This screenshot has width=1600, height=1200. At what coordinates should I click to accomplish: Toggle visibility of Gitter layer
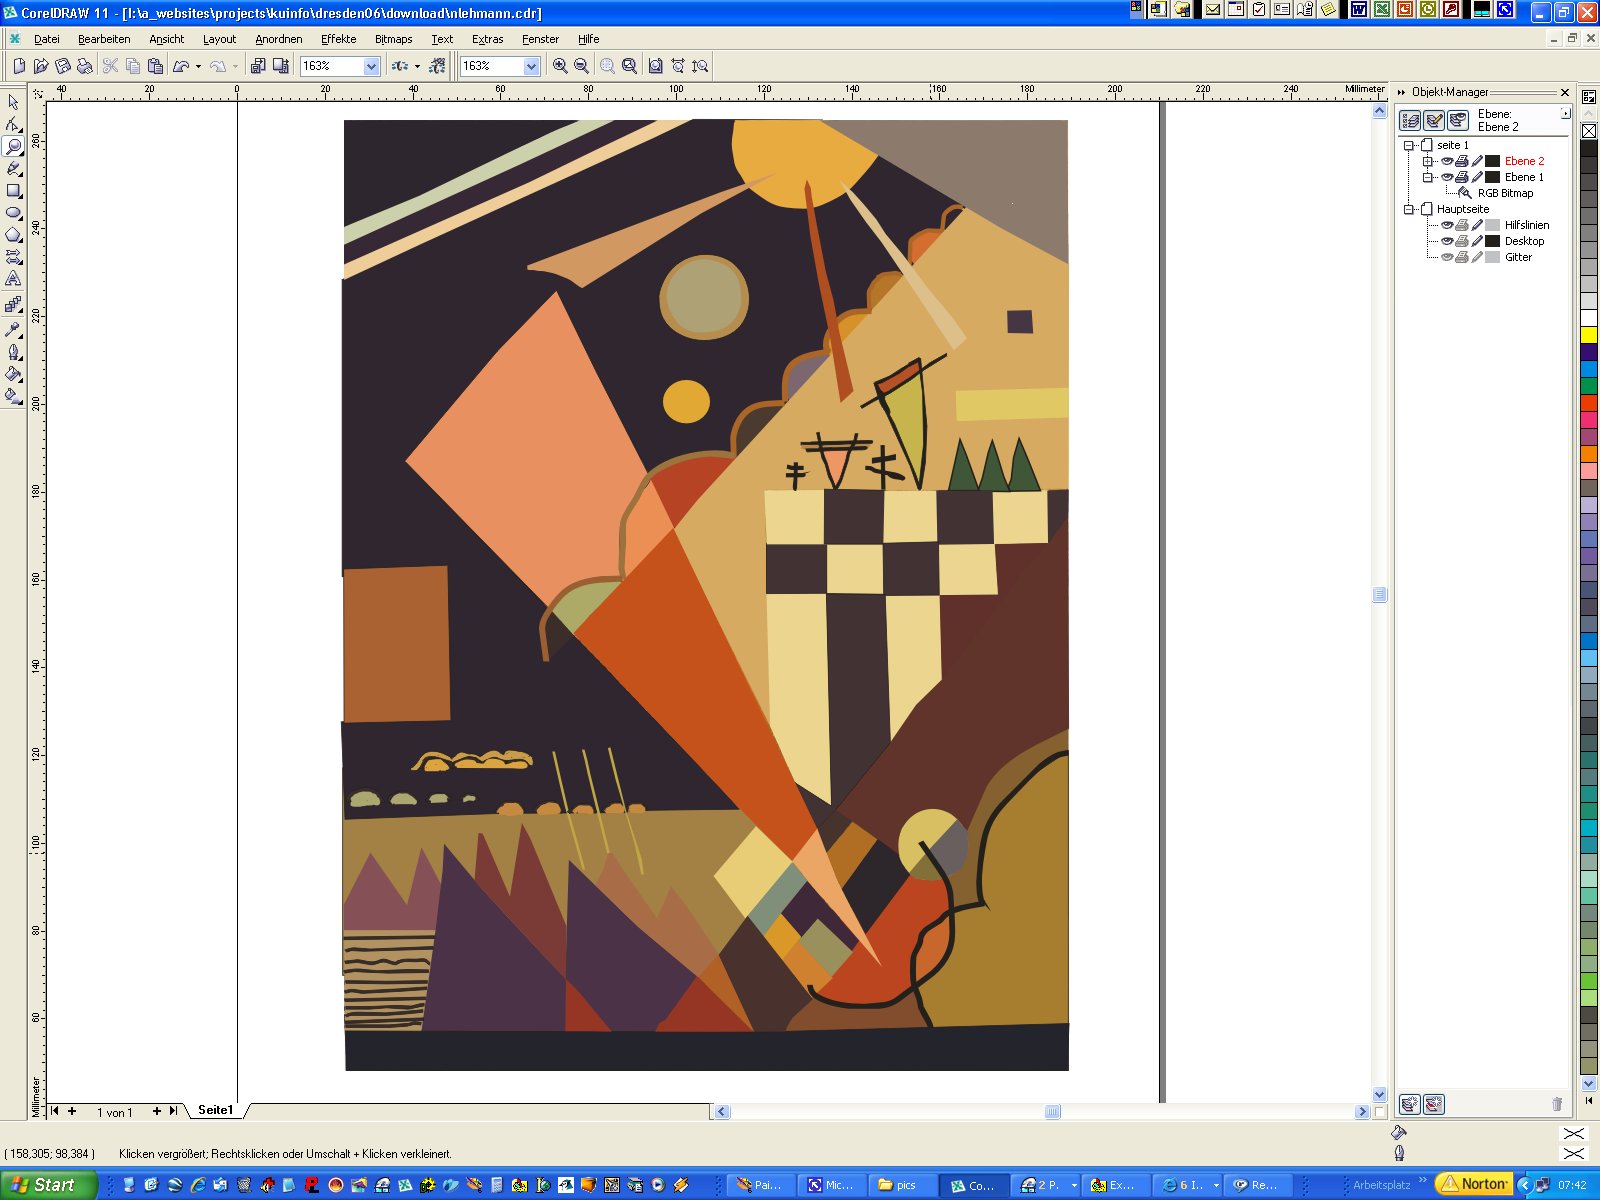(1447, 257)
